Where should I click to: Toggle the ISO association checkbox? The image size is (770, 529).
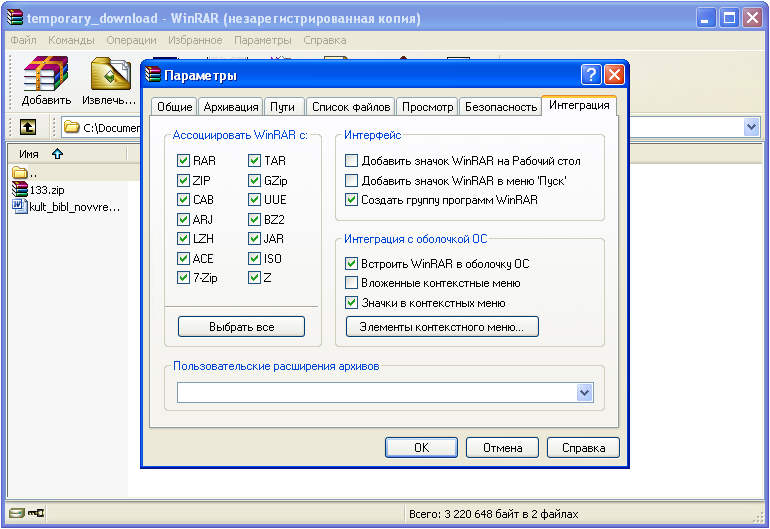(x=254, y=258)
